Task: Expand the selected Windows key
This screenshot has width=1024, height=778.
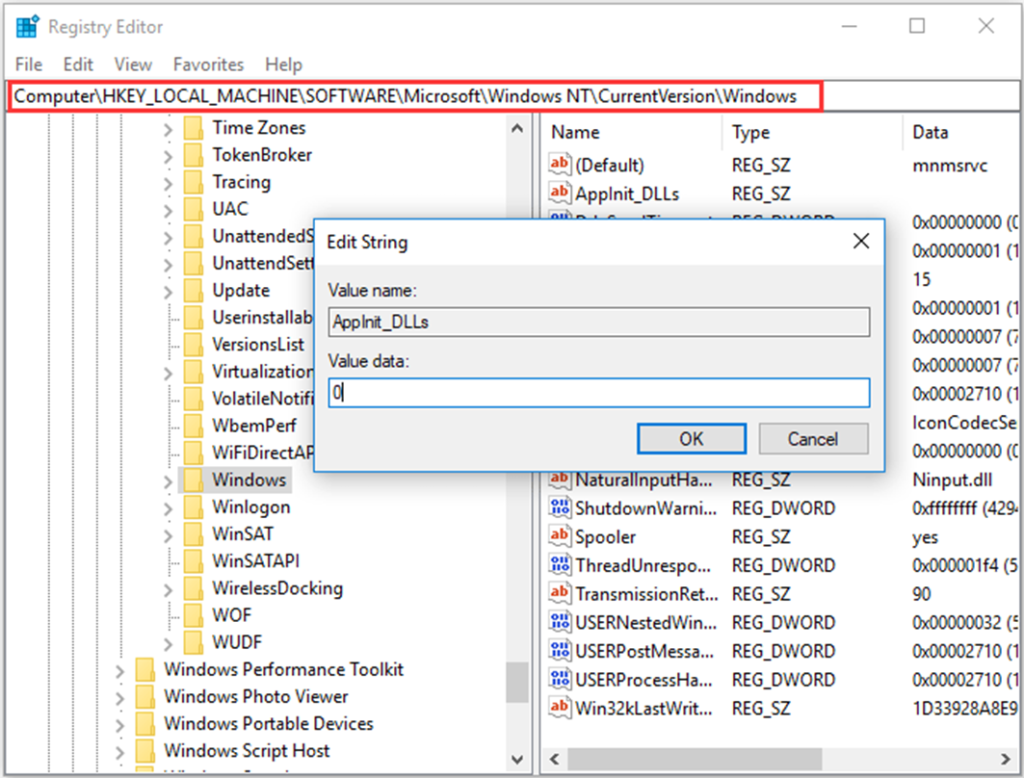Action: pos(168,481)
